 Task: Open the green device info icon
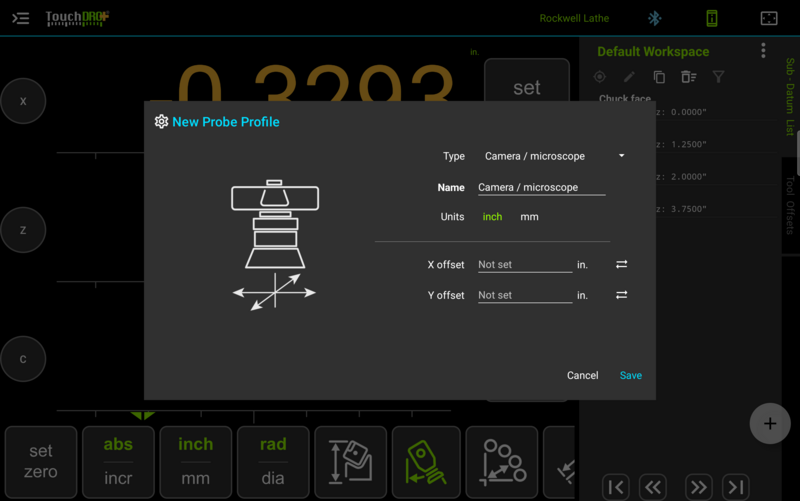(712, 18)
